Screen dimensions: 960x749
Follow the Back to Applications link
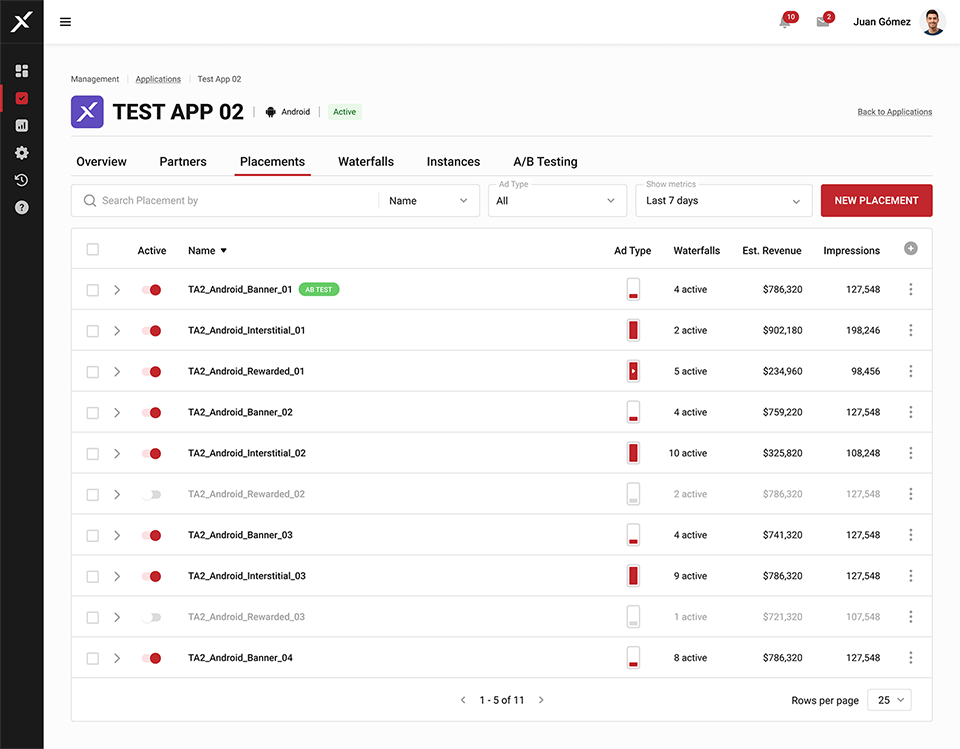click(x=894, y=112)
